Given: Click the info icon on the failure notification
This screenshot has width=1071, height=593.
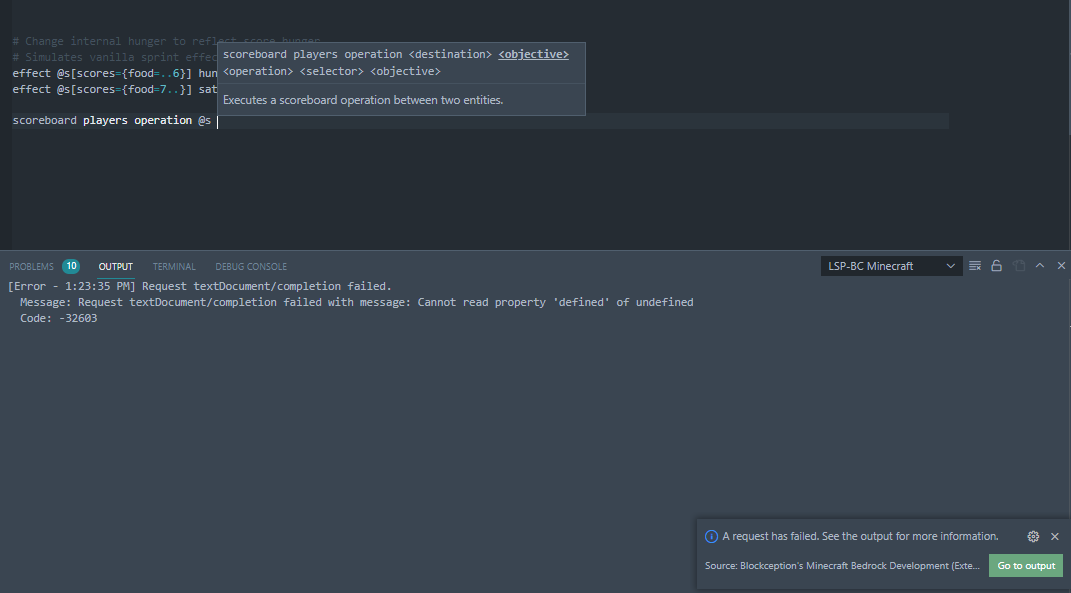Looking at the screenshot, I should 711,536.
